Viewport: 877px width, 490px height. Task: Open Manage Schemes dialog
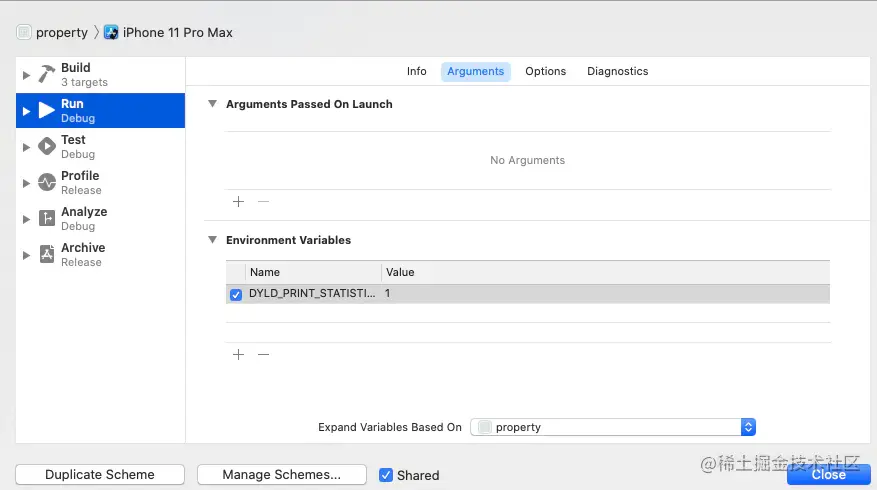(281, 475)
